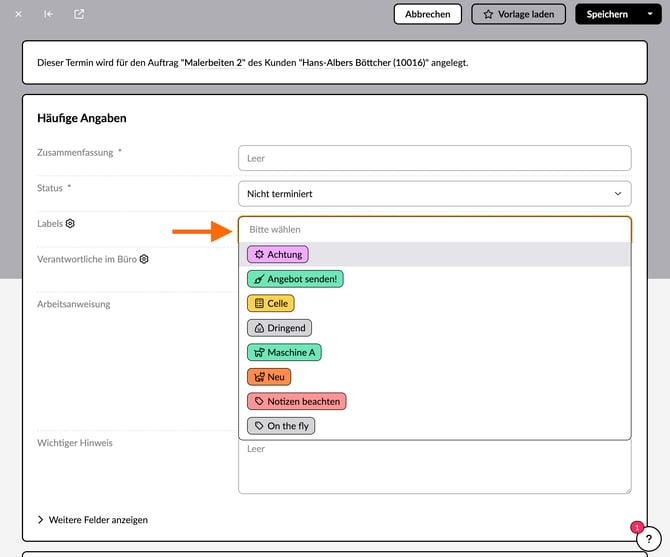Click the collapse panel arrow icon
This screenshot has height=557, width=670.
tap(48, 14)
